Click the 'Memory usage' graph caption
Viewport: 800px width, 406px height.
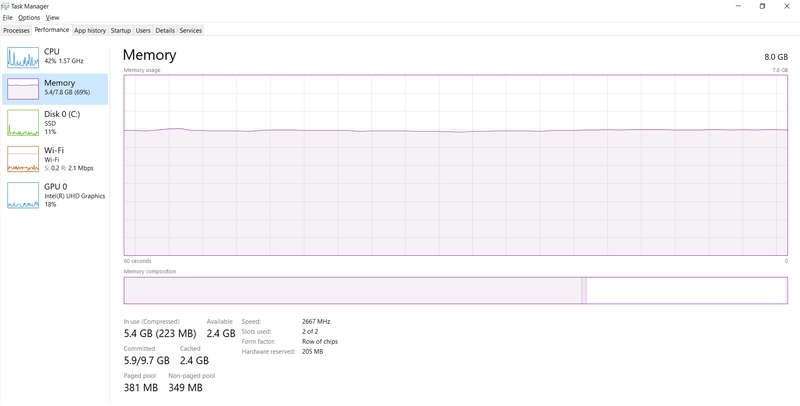pyautogui.click(x=142, y=70)
